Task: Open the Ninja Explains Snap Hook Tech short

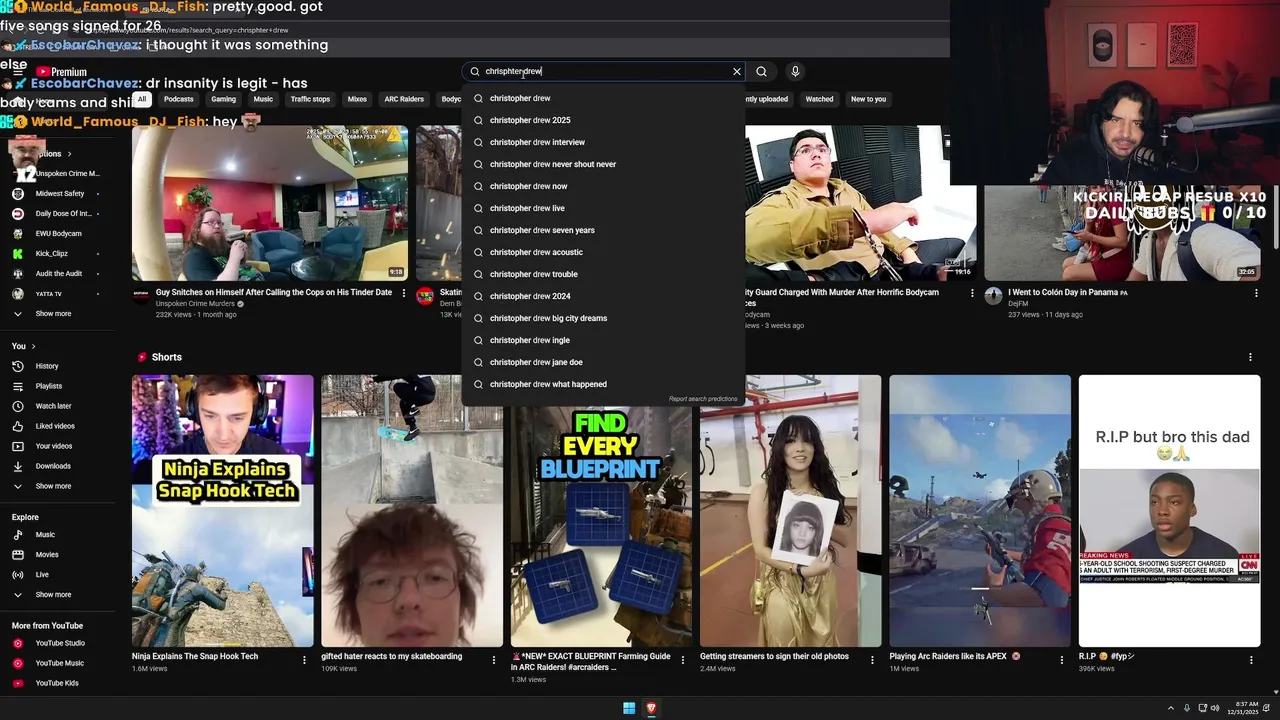Action: click(223, 511)
